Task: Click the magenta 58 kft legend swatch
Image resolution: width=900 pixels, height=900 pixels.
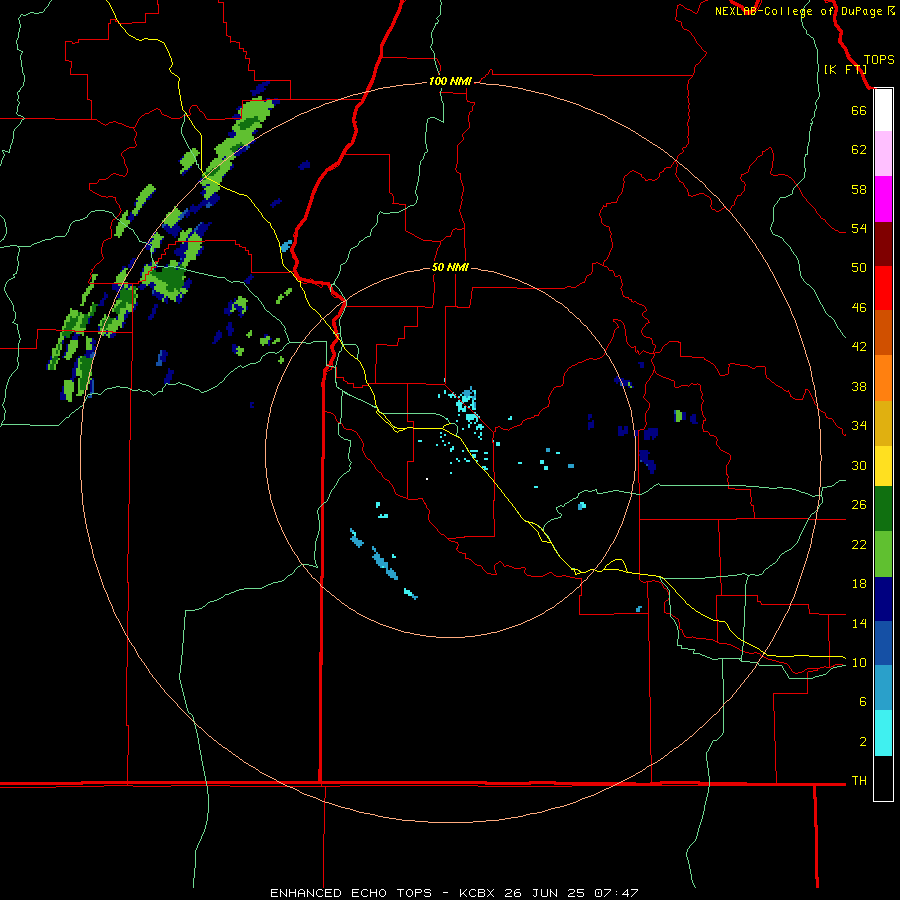Action: click(x=883, y=199)
